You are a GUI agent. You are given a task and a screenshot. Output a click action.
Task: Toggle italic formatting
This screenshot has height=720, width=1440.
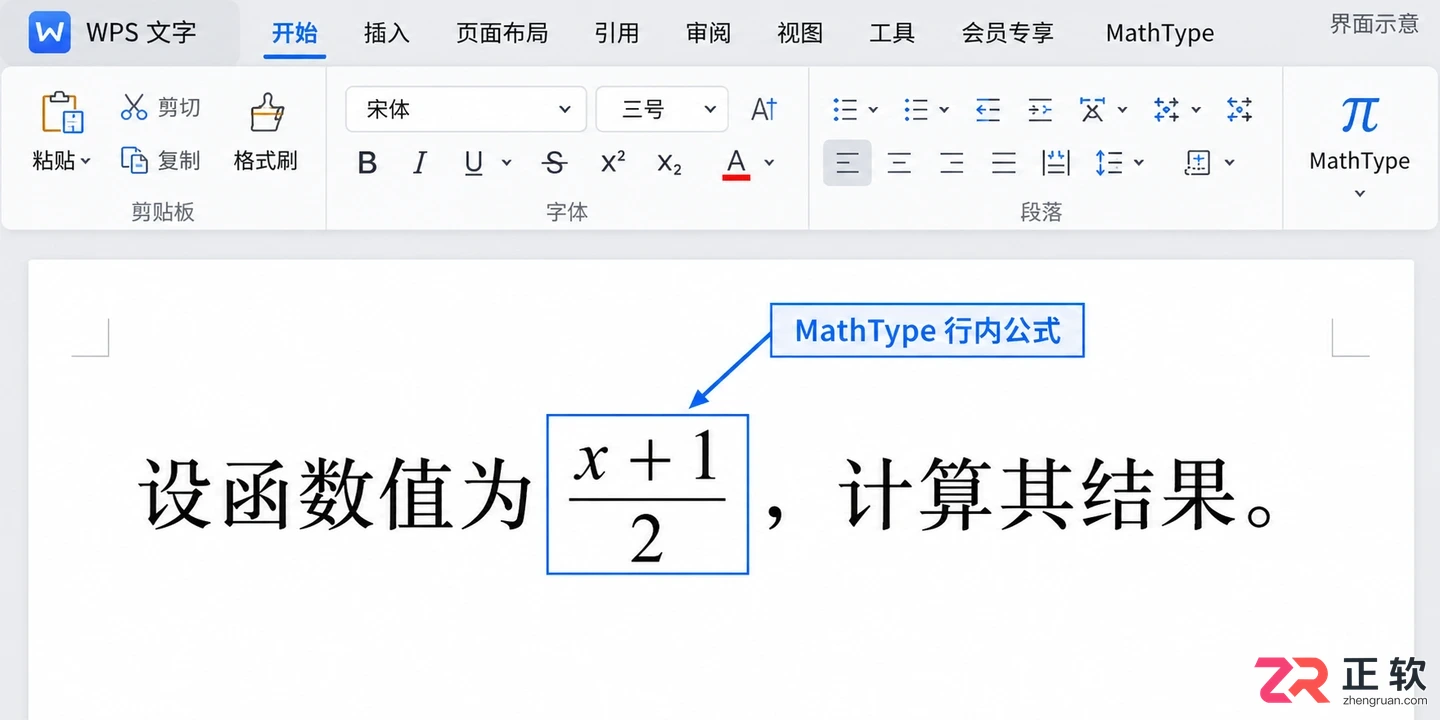tap(420, 162)
